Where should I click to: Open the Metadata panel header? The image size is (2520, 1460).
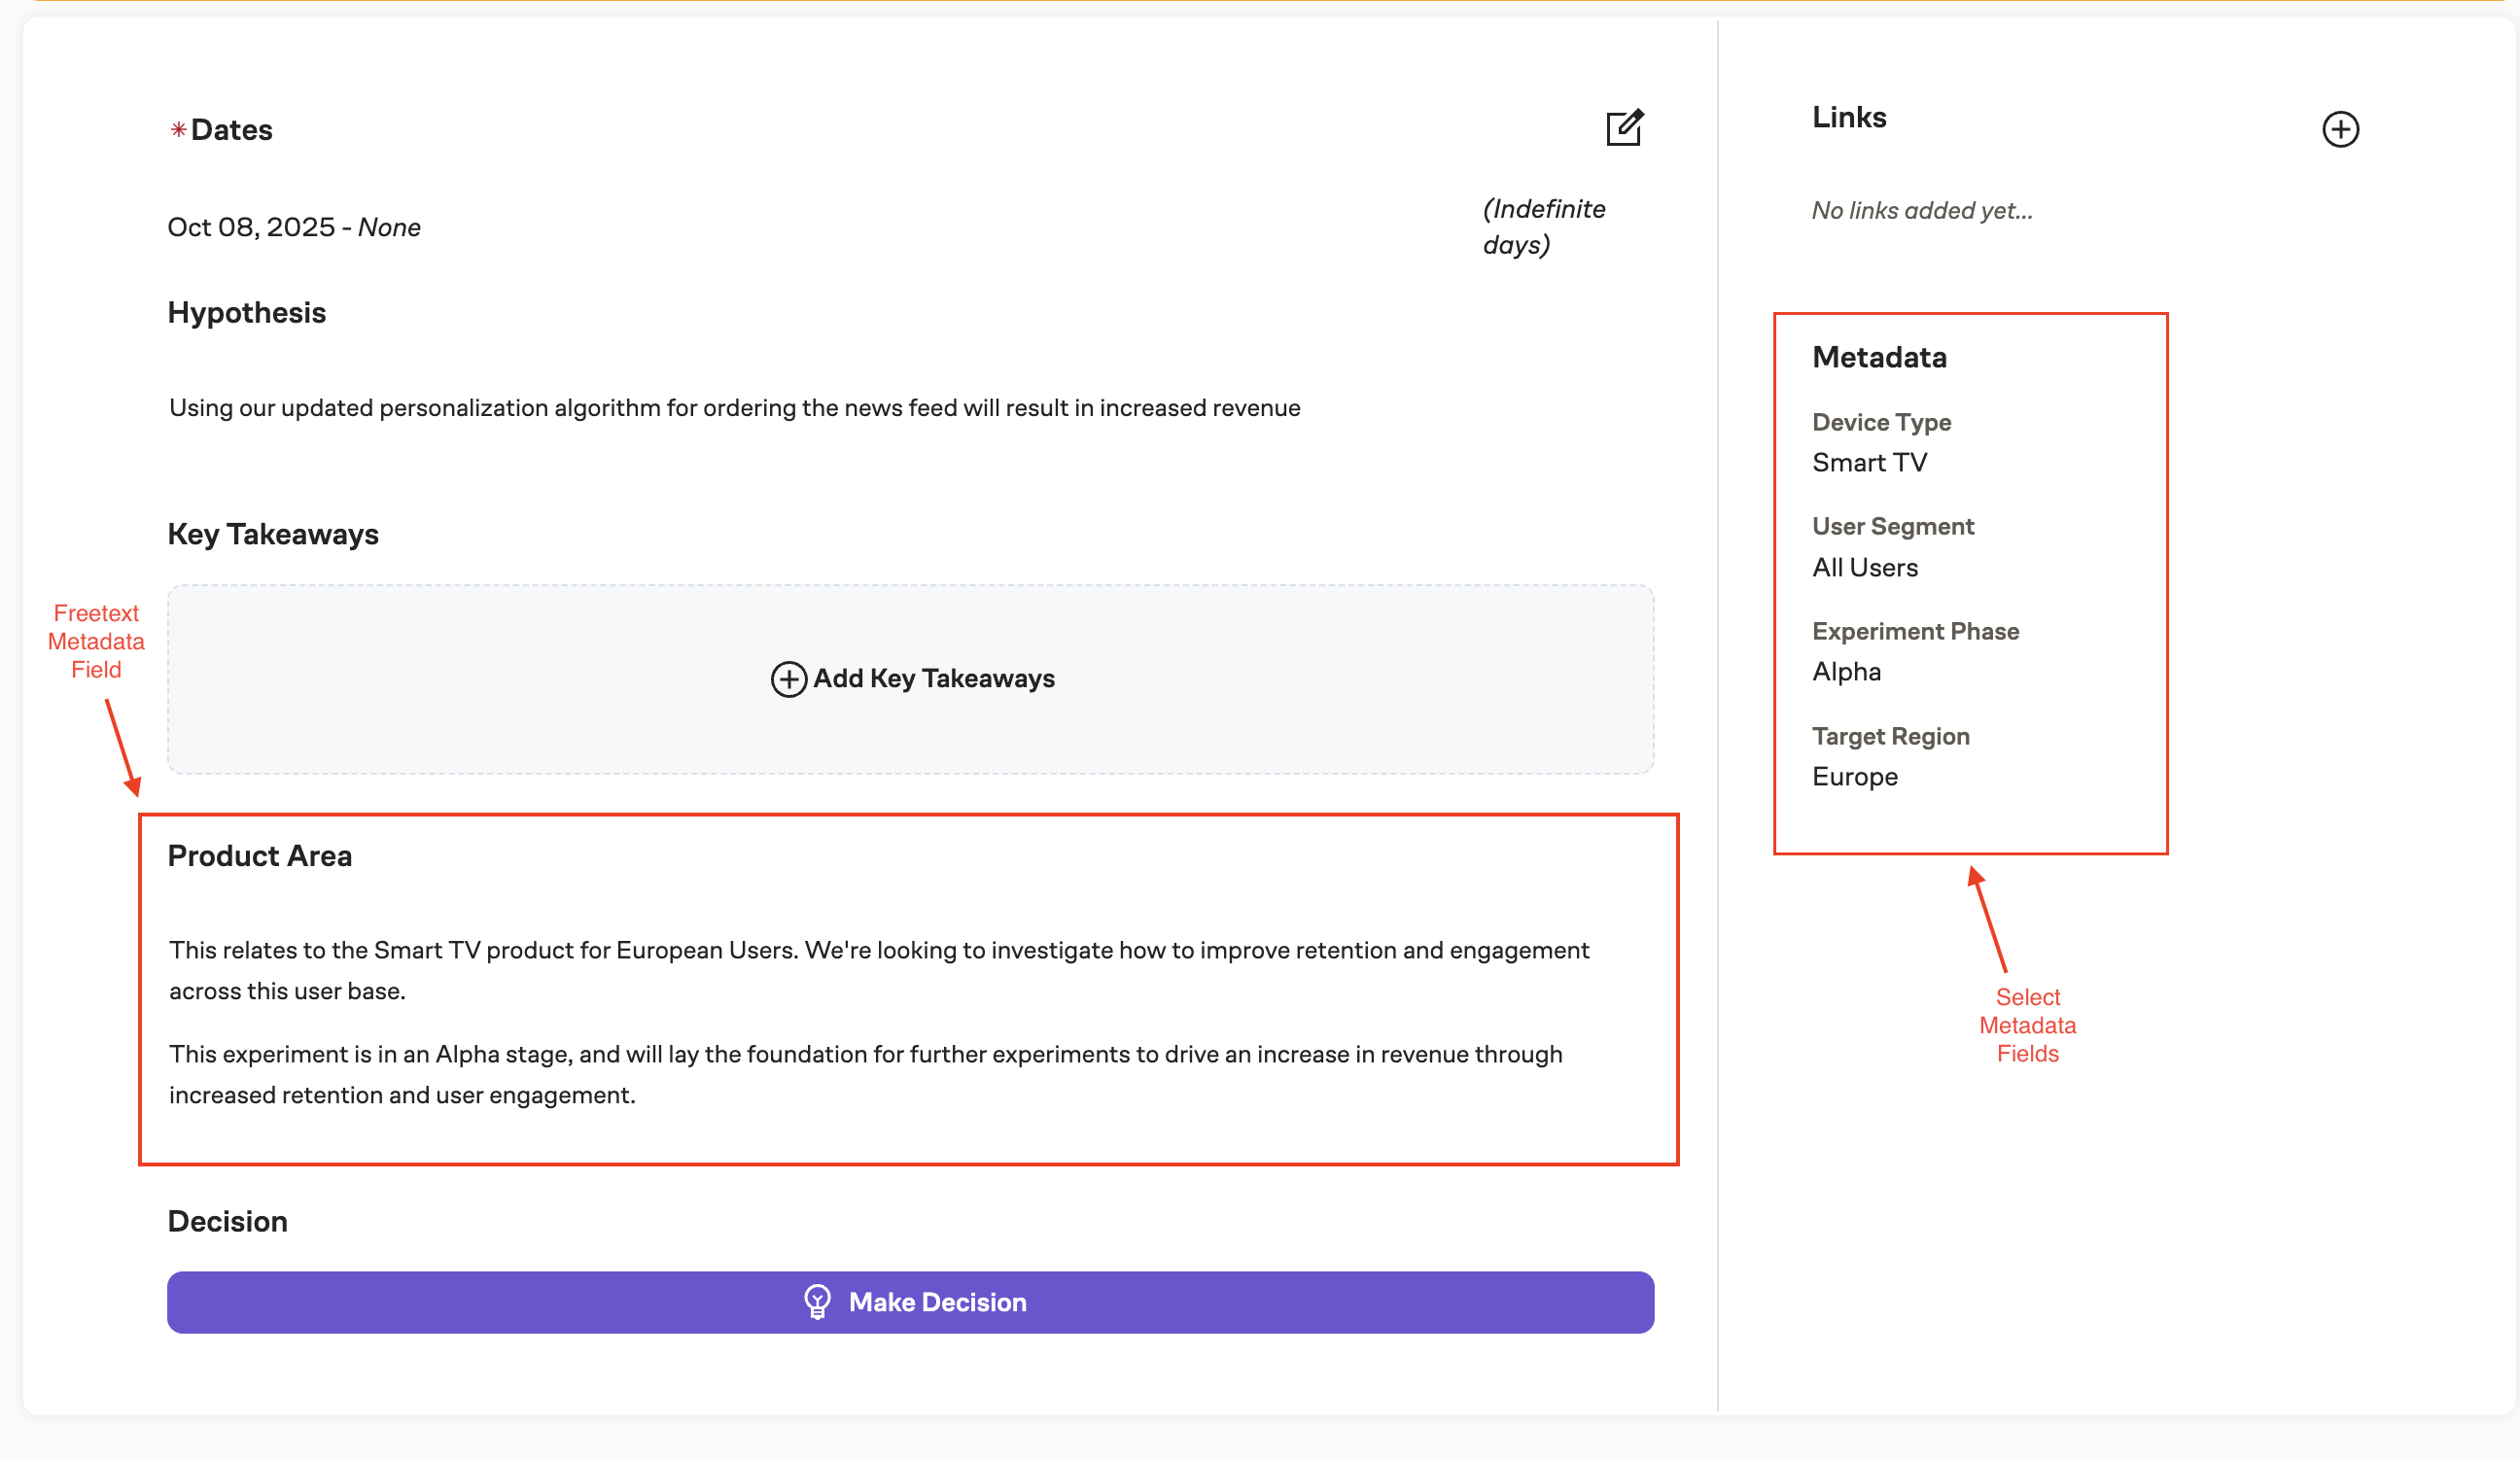[x=1879, y=357]
